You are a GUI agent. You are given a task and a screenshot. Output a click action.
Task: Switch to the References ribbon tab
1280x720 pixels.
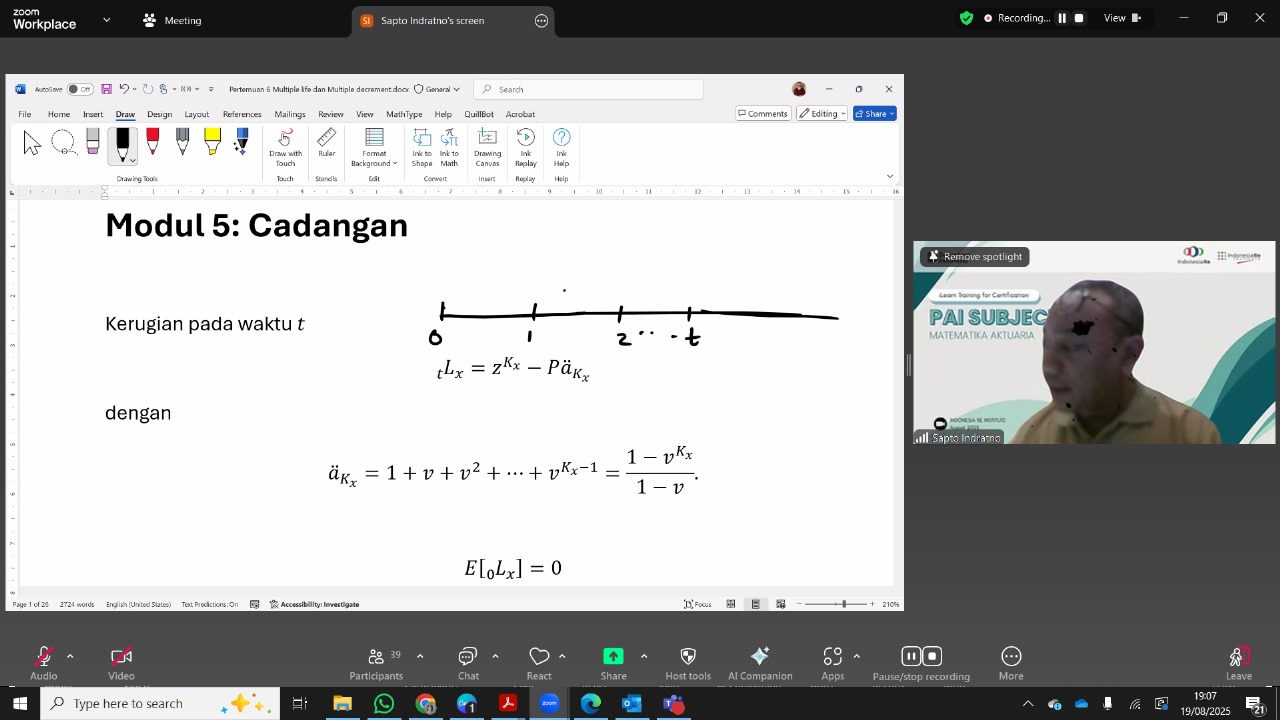click(242, 114)
